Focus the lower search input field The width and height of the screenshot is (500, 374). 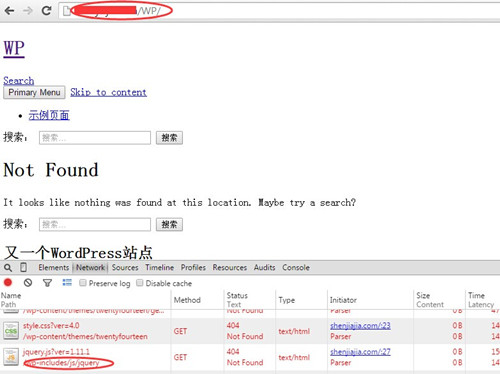[x=95, y=224]
